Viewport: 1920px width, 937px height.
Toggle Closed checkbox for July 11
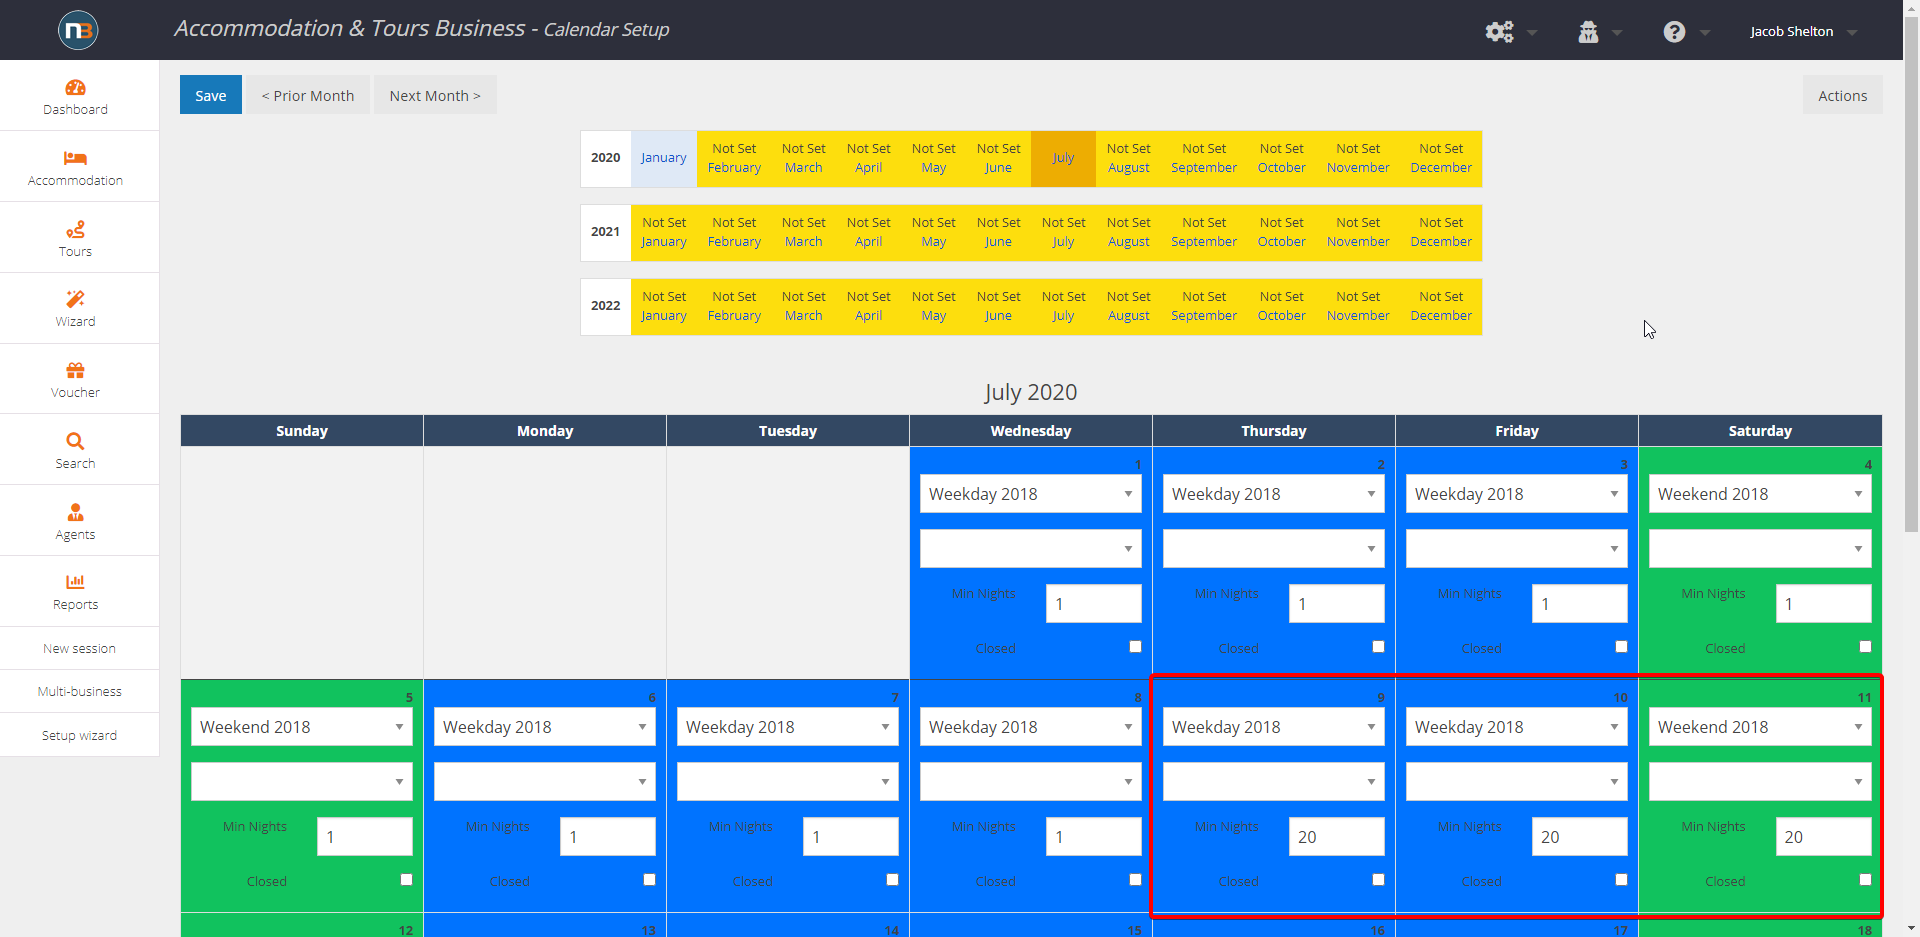1865,880
